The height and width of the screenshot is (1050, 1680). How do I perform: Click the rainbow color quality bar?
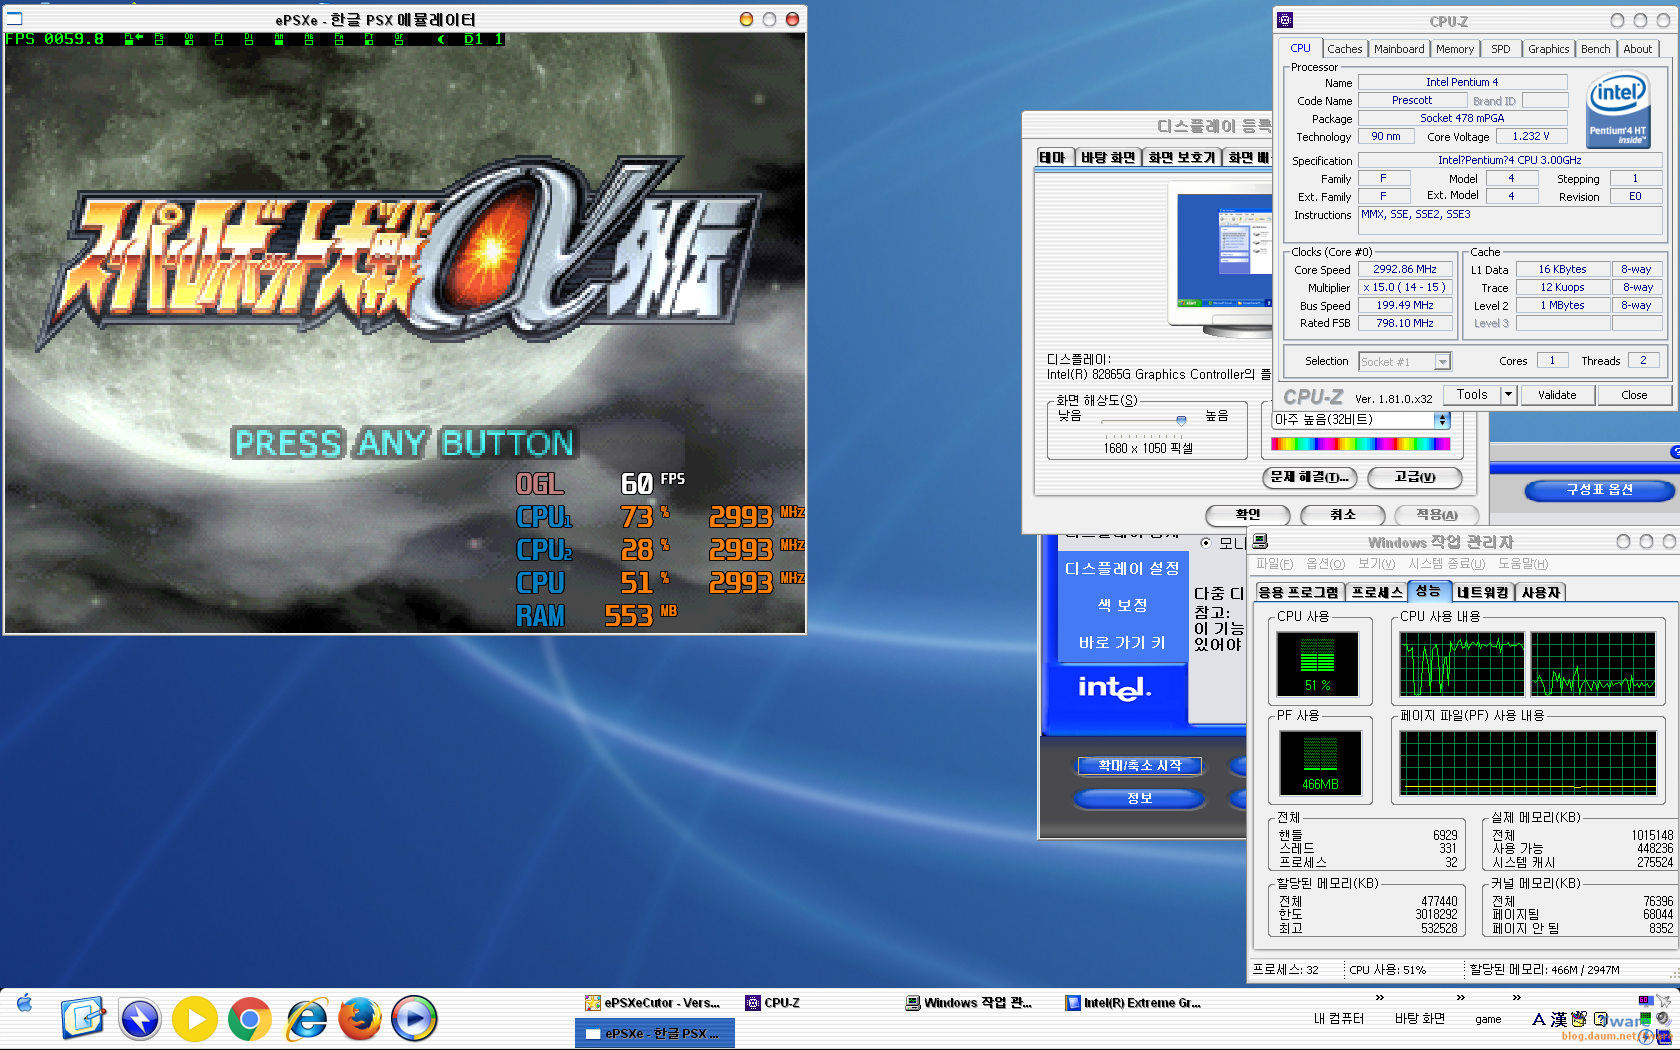[1360, 444]
